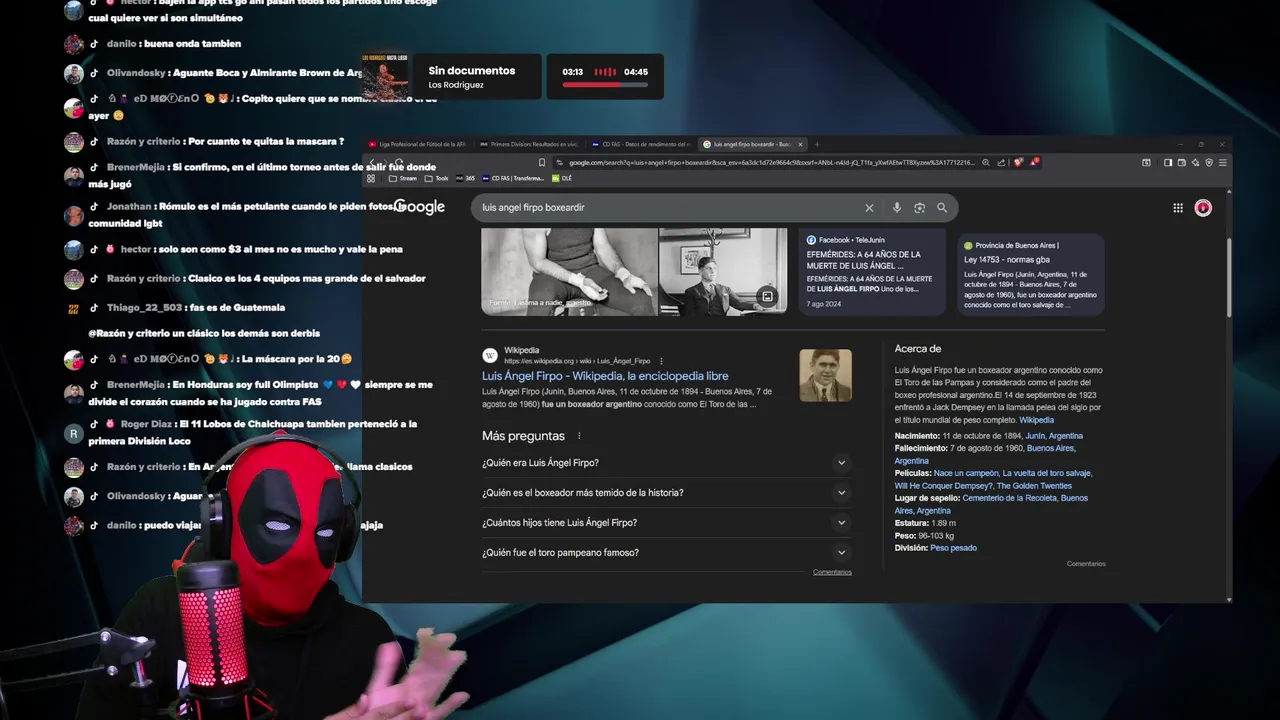Open the page zoom indicator in address bar
The image size is (1280, 720).
[986, 162]
